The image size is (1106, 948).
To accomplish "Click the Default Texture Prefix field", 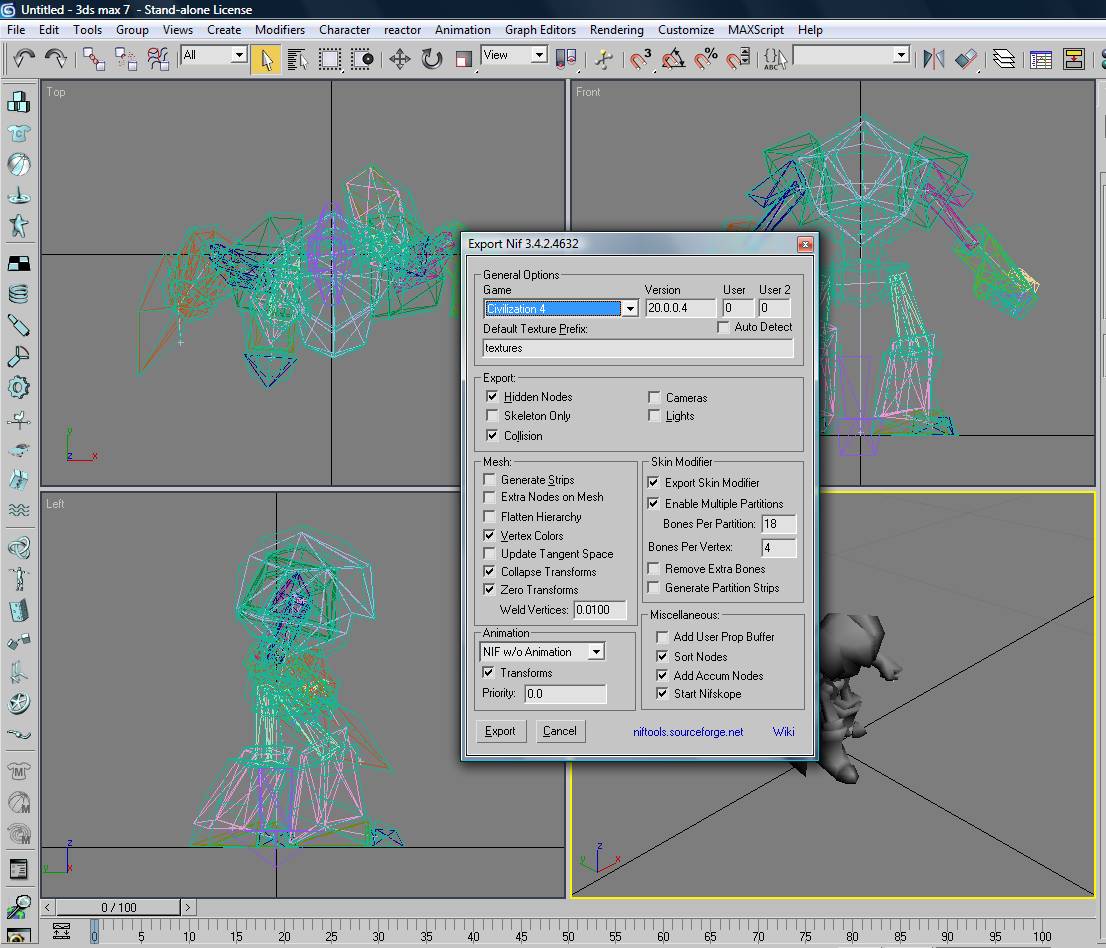I will 638,348.
